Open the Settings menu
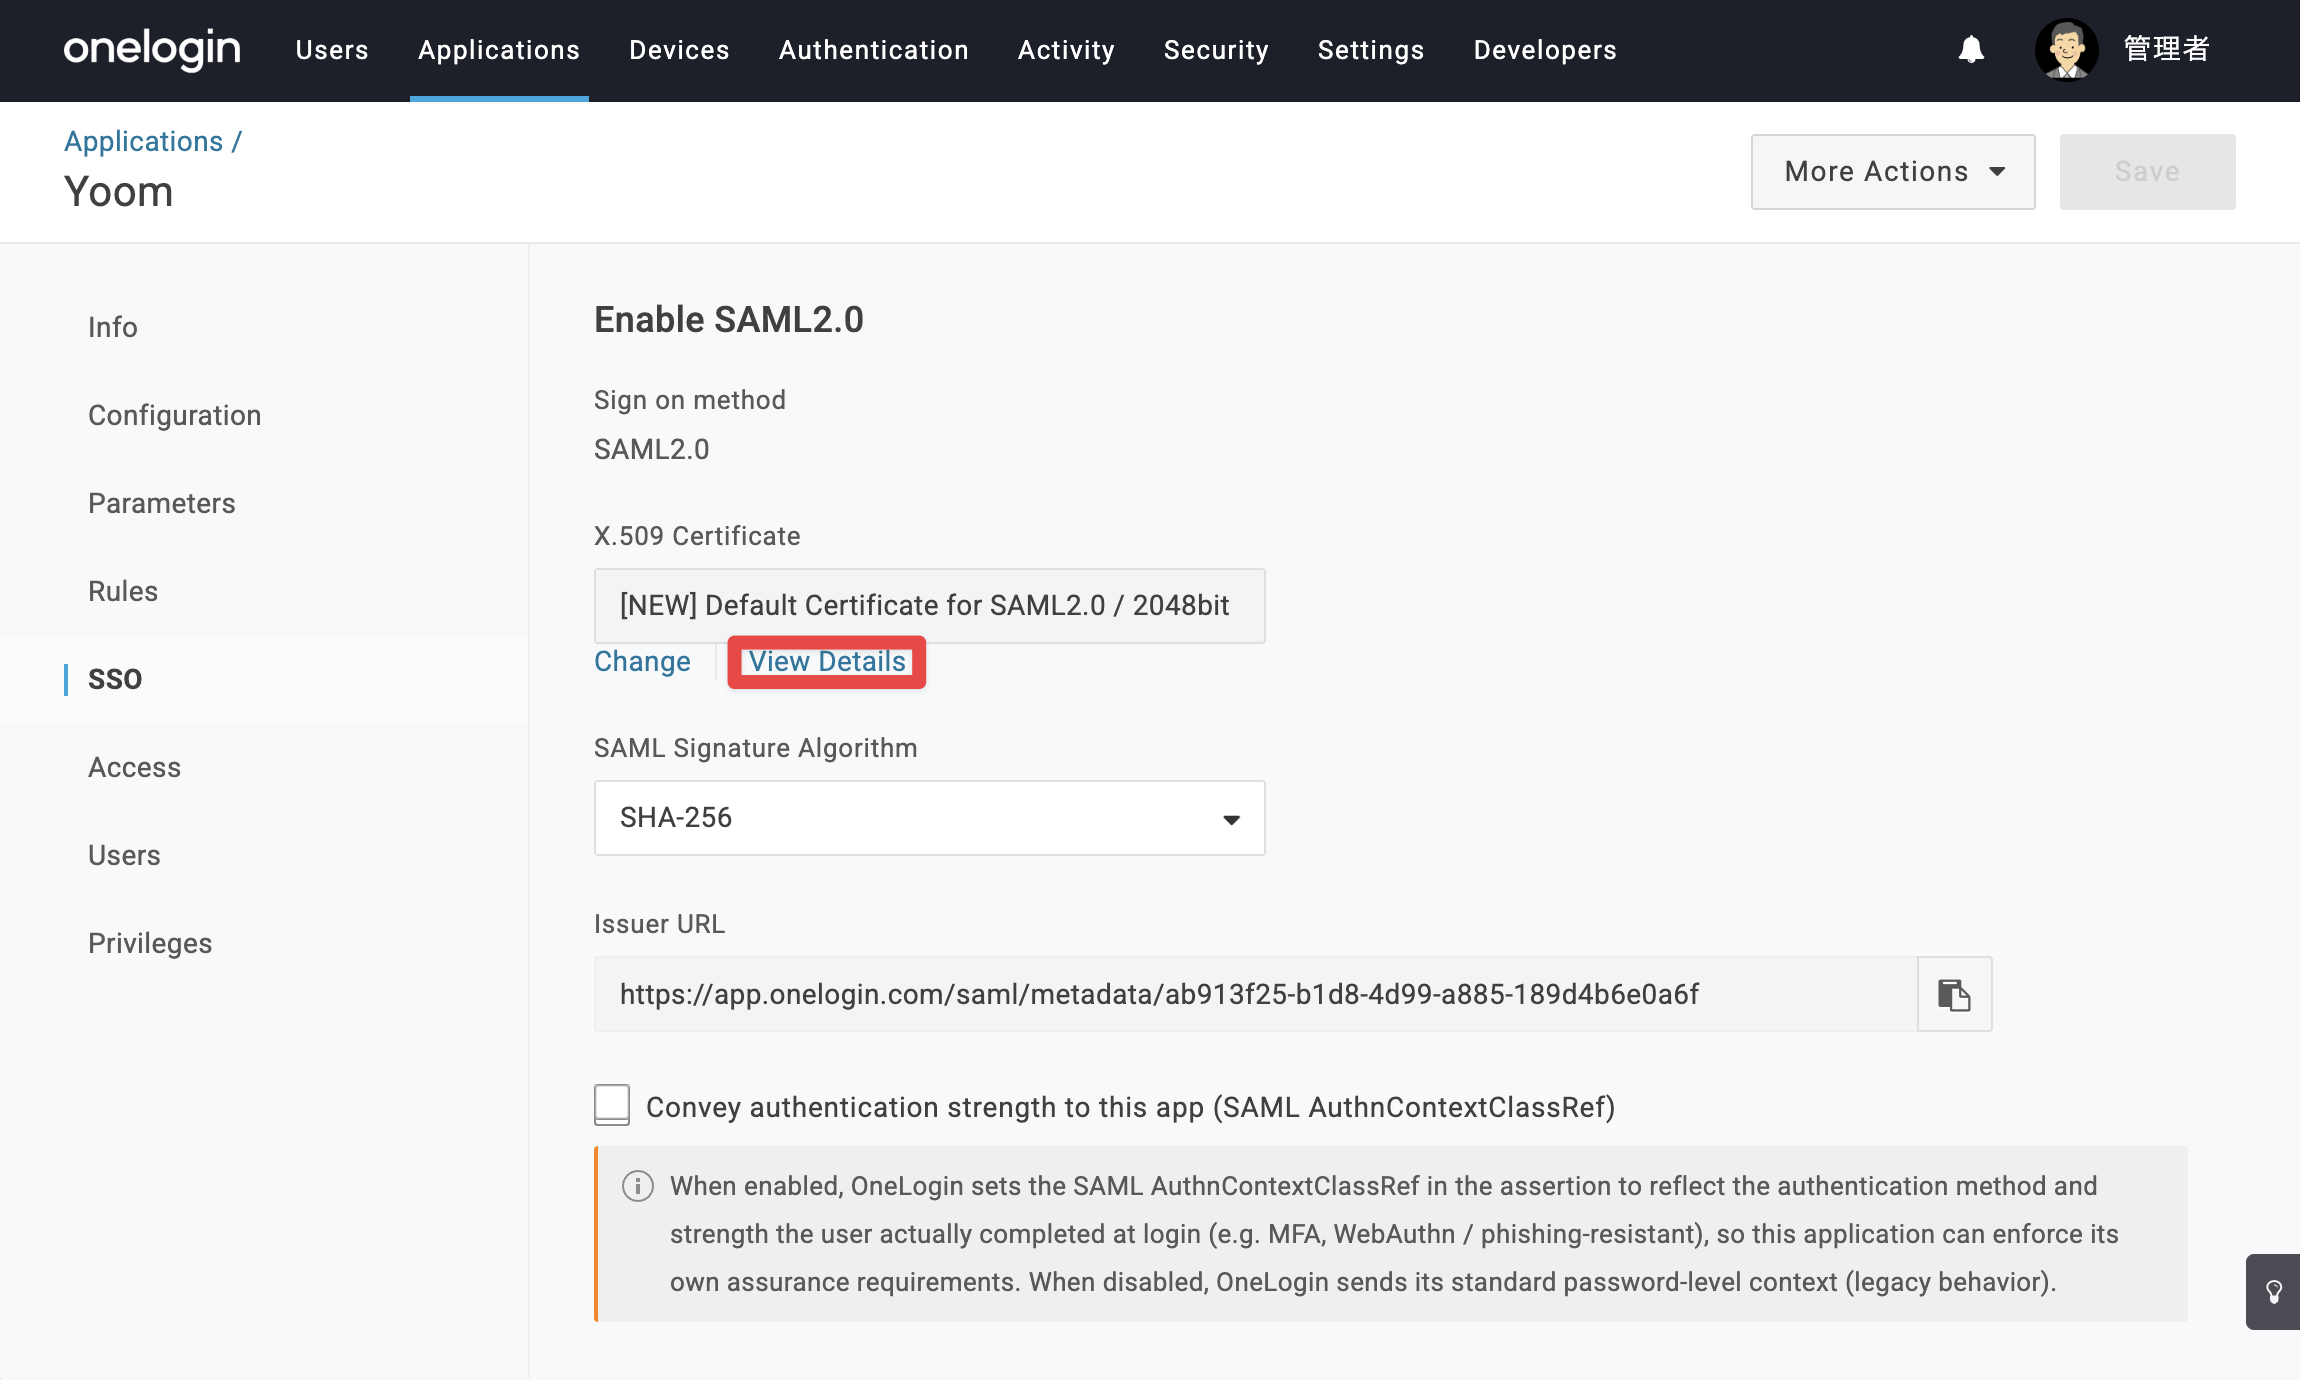 pyautogui.click(x=1371, y=50)
